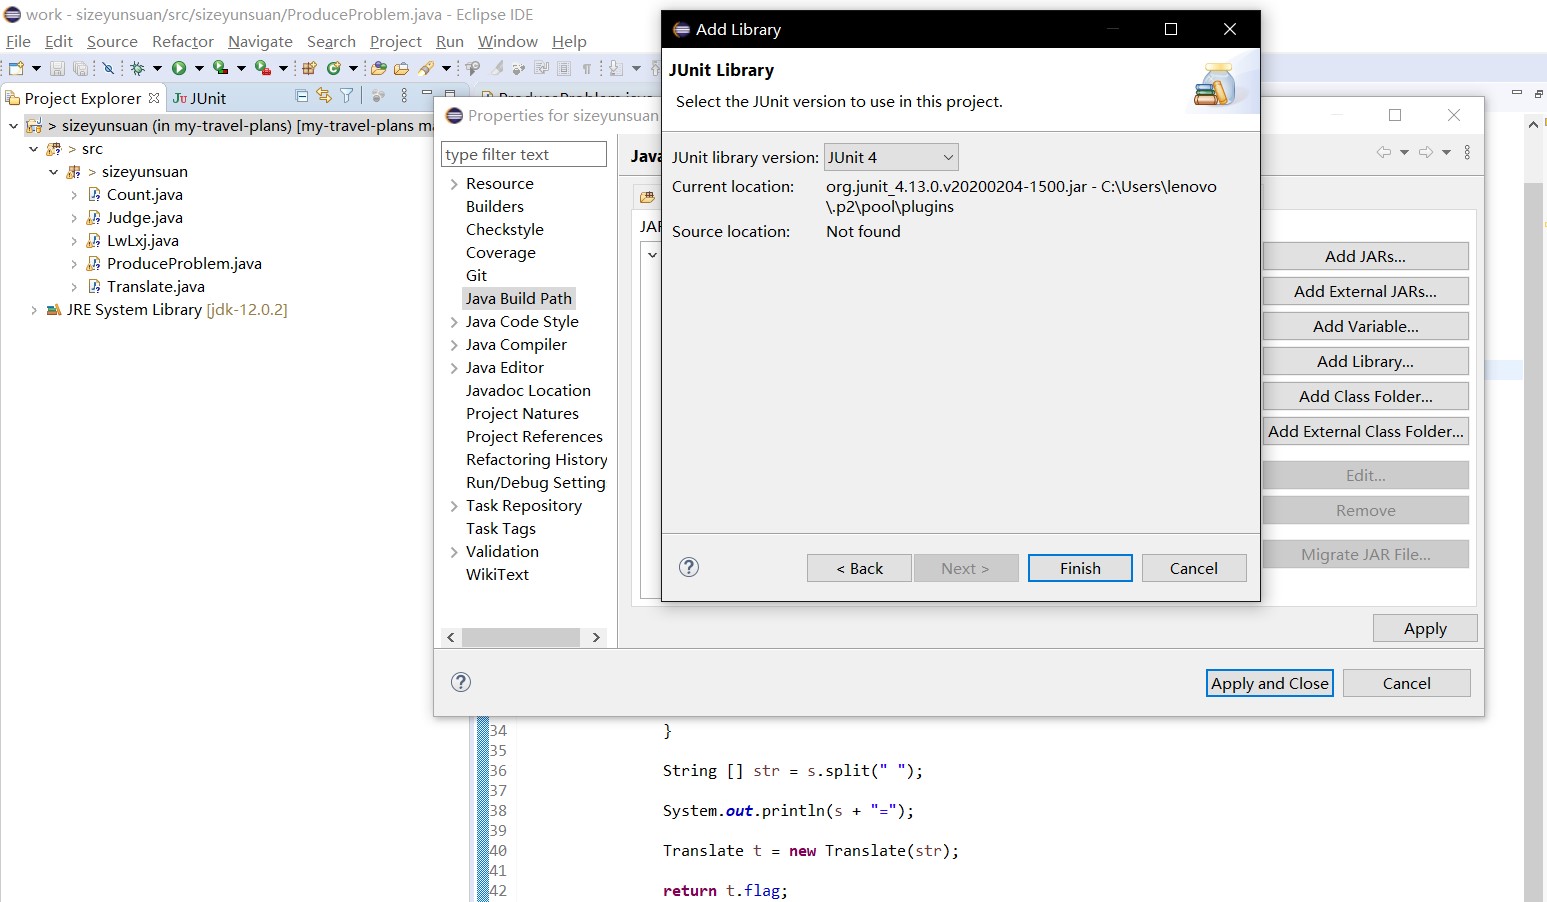Click the Coverage launch toolbar icon
The width and height of the screenshot is (1547, 902).
(220, 68)
